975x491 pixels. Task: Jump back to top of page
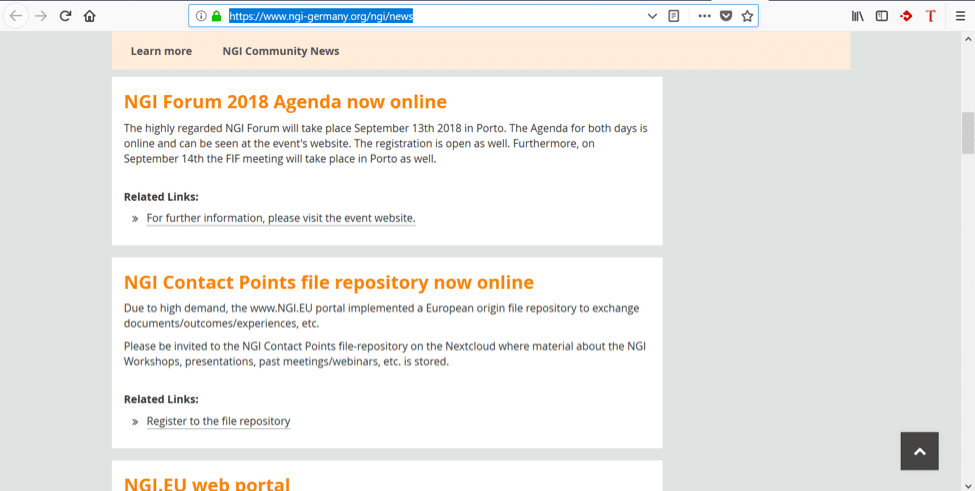click(x=920, y=451)
